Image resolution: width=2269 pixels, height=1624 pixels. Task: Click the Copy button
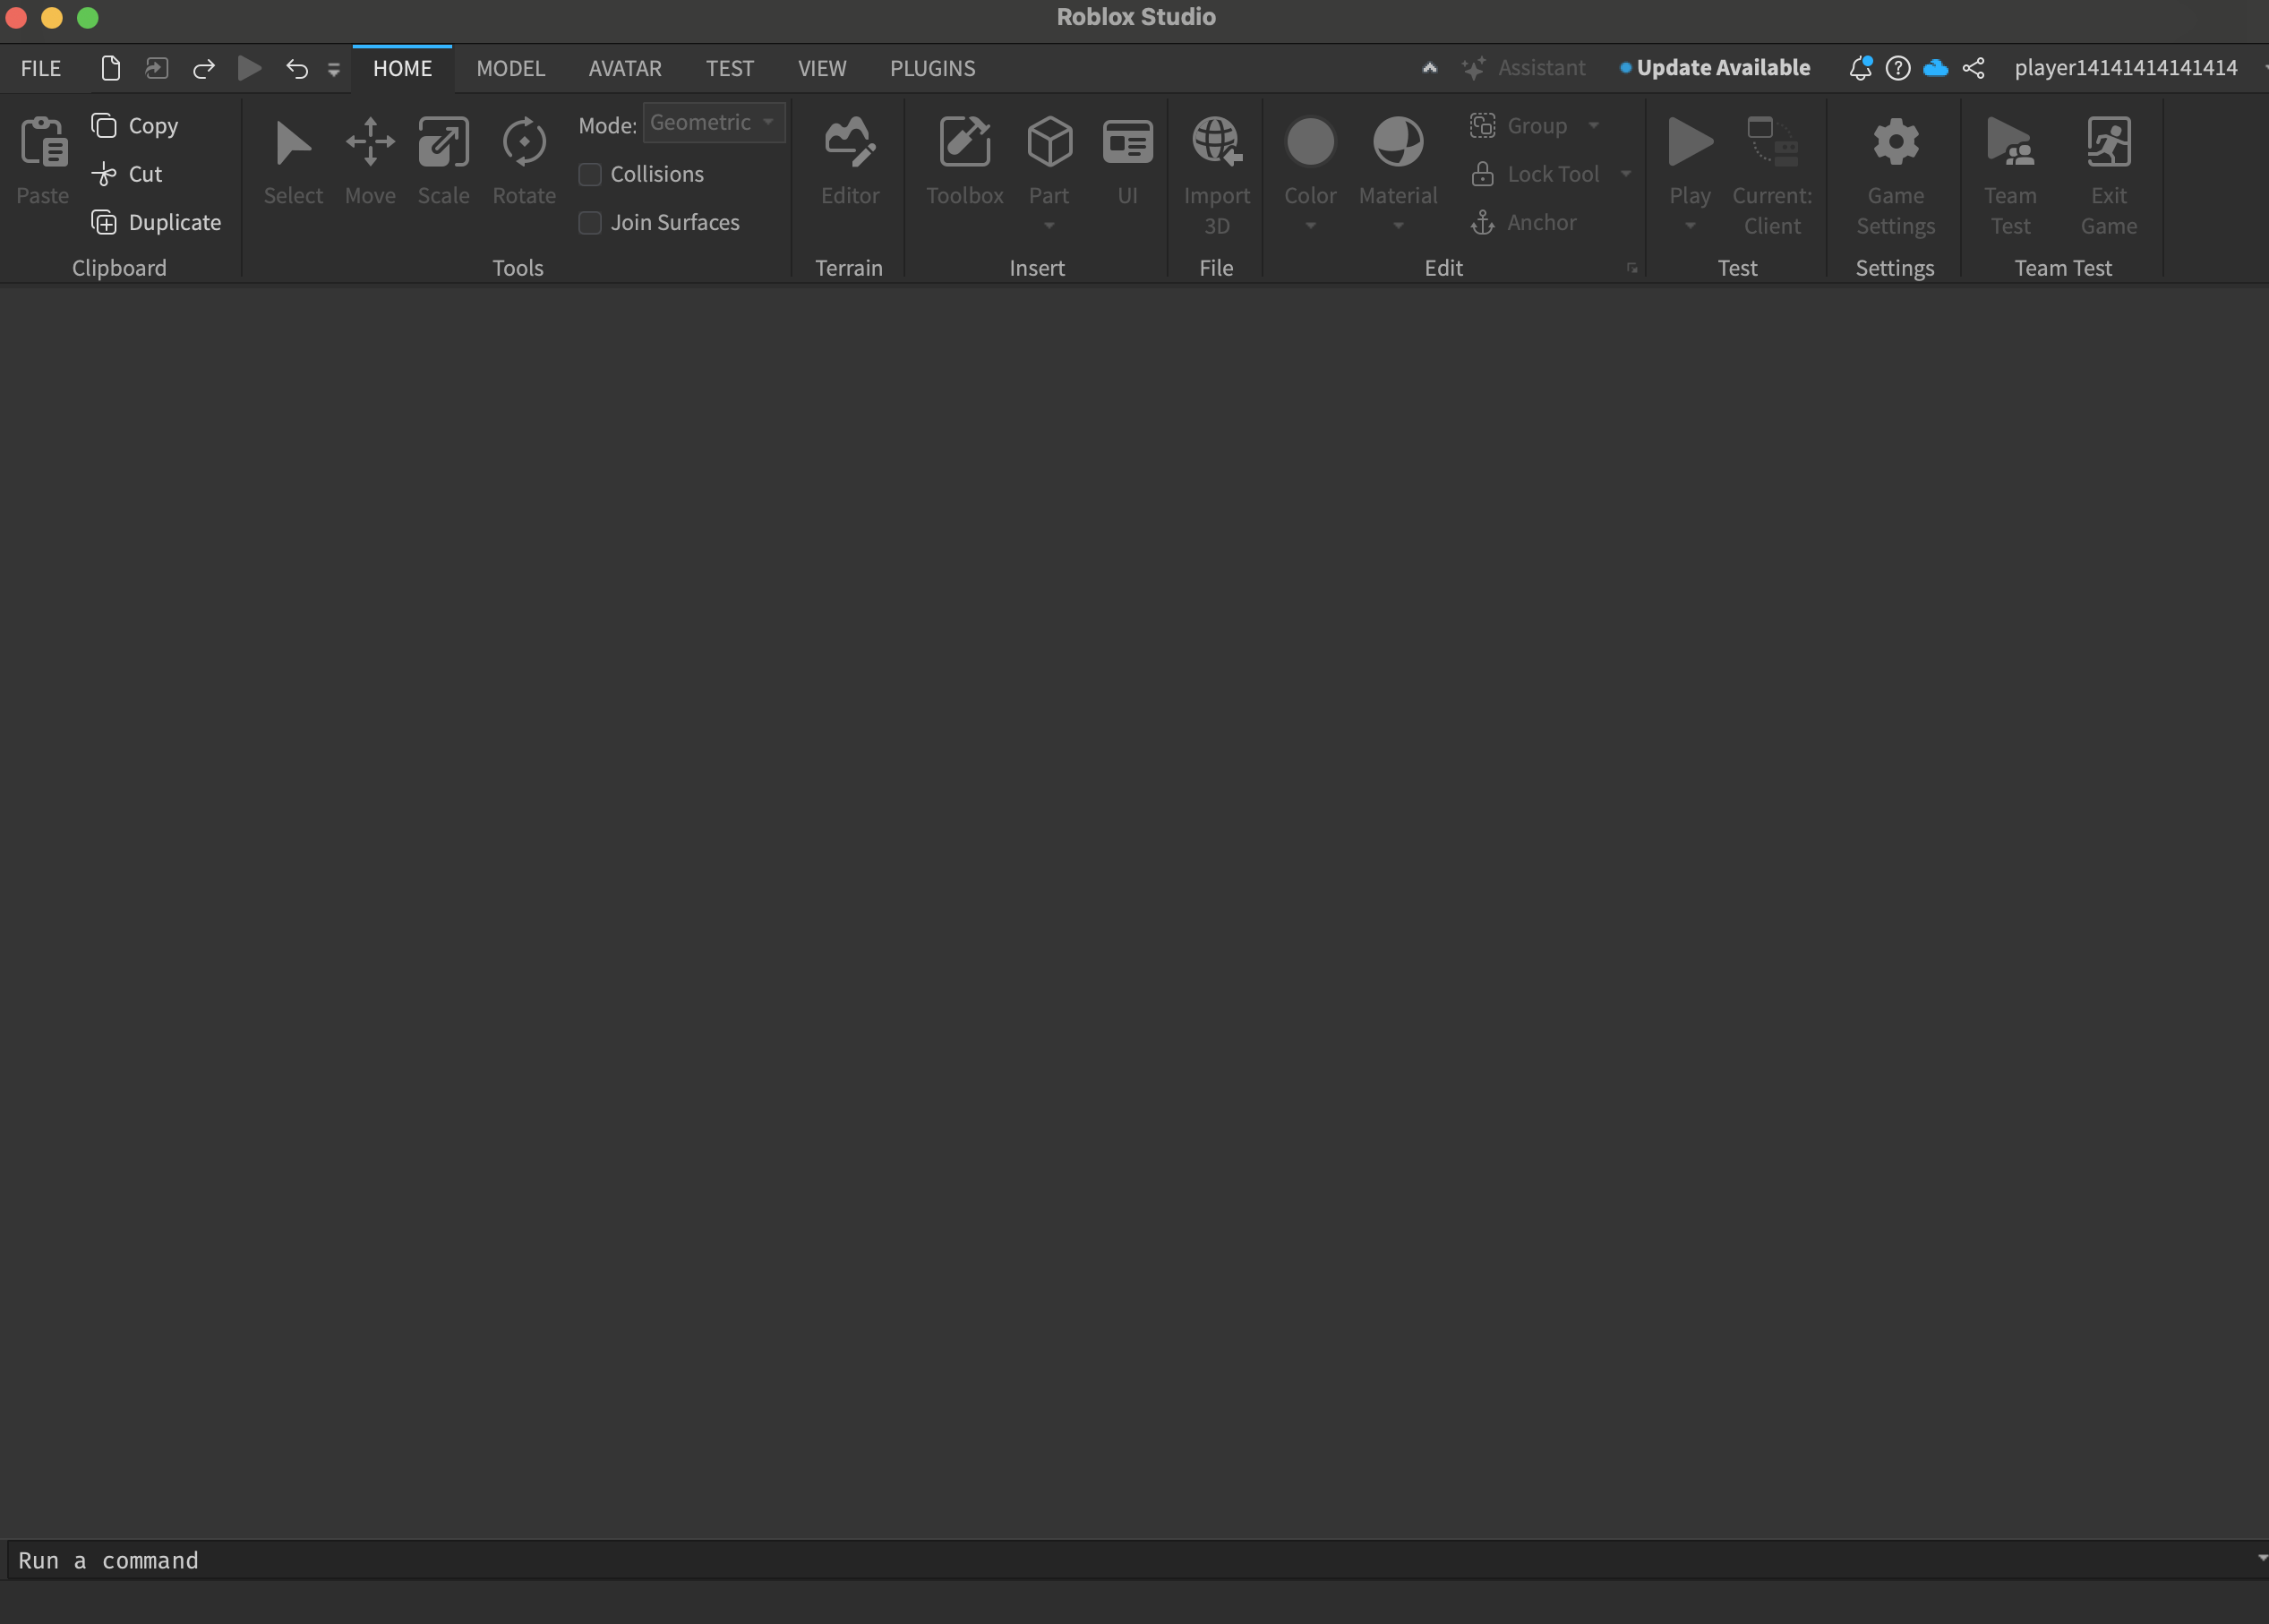135,126
